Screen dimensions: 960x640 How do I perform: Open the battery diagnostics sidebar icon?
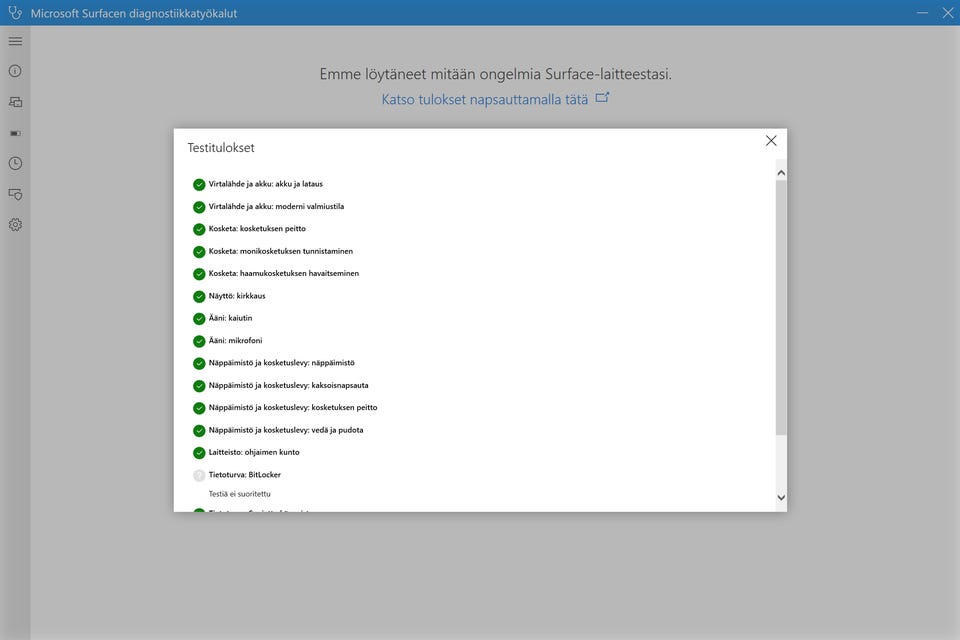tap(15, 133)
